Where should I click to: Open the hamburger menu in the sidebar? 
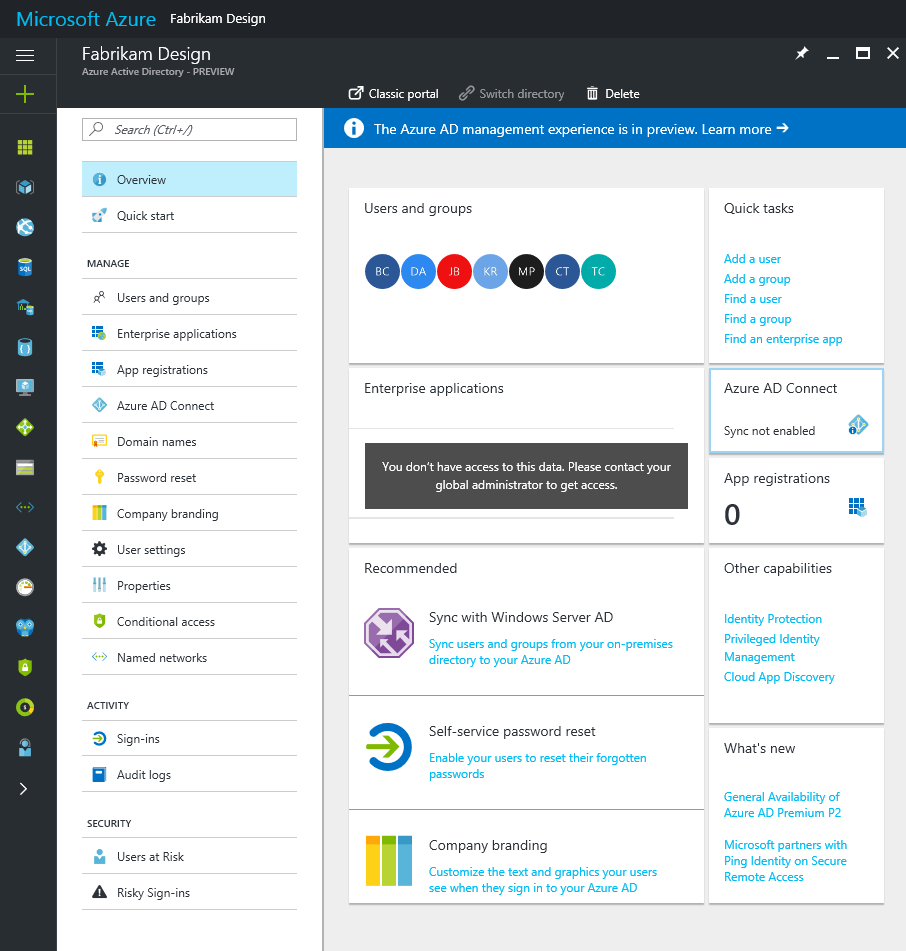pos(25,56)
